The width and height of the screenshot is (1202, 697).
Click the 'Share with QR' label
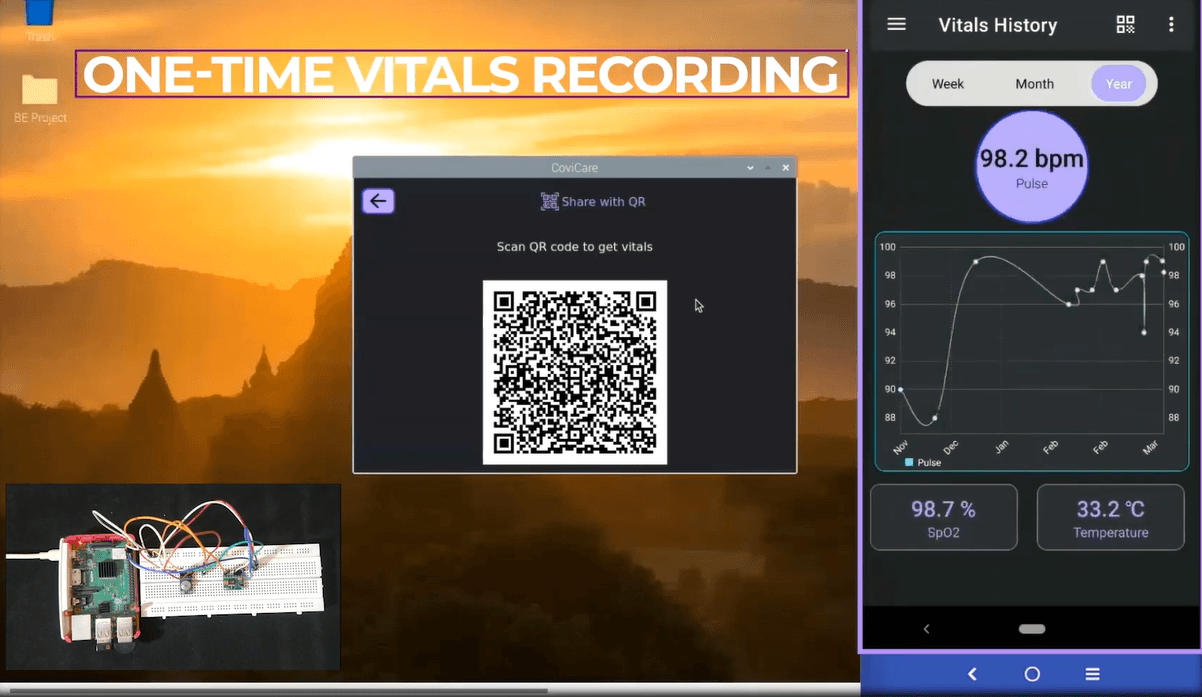(603, 202)
